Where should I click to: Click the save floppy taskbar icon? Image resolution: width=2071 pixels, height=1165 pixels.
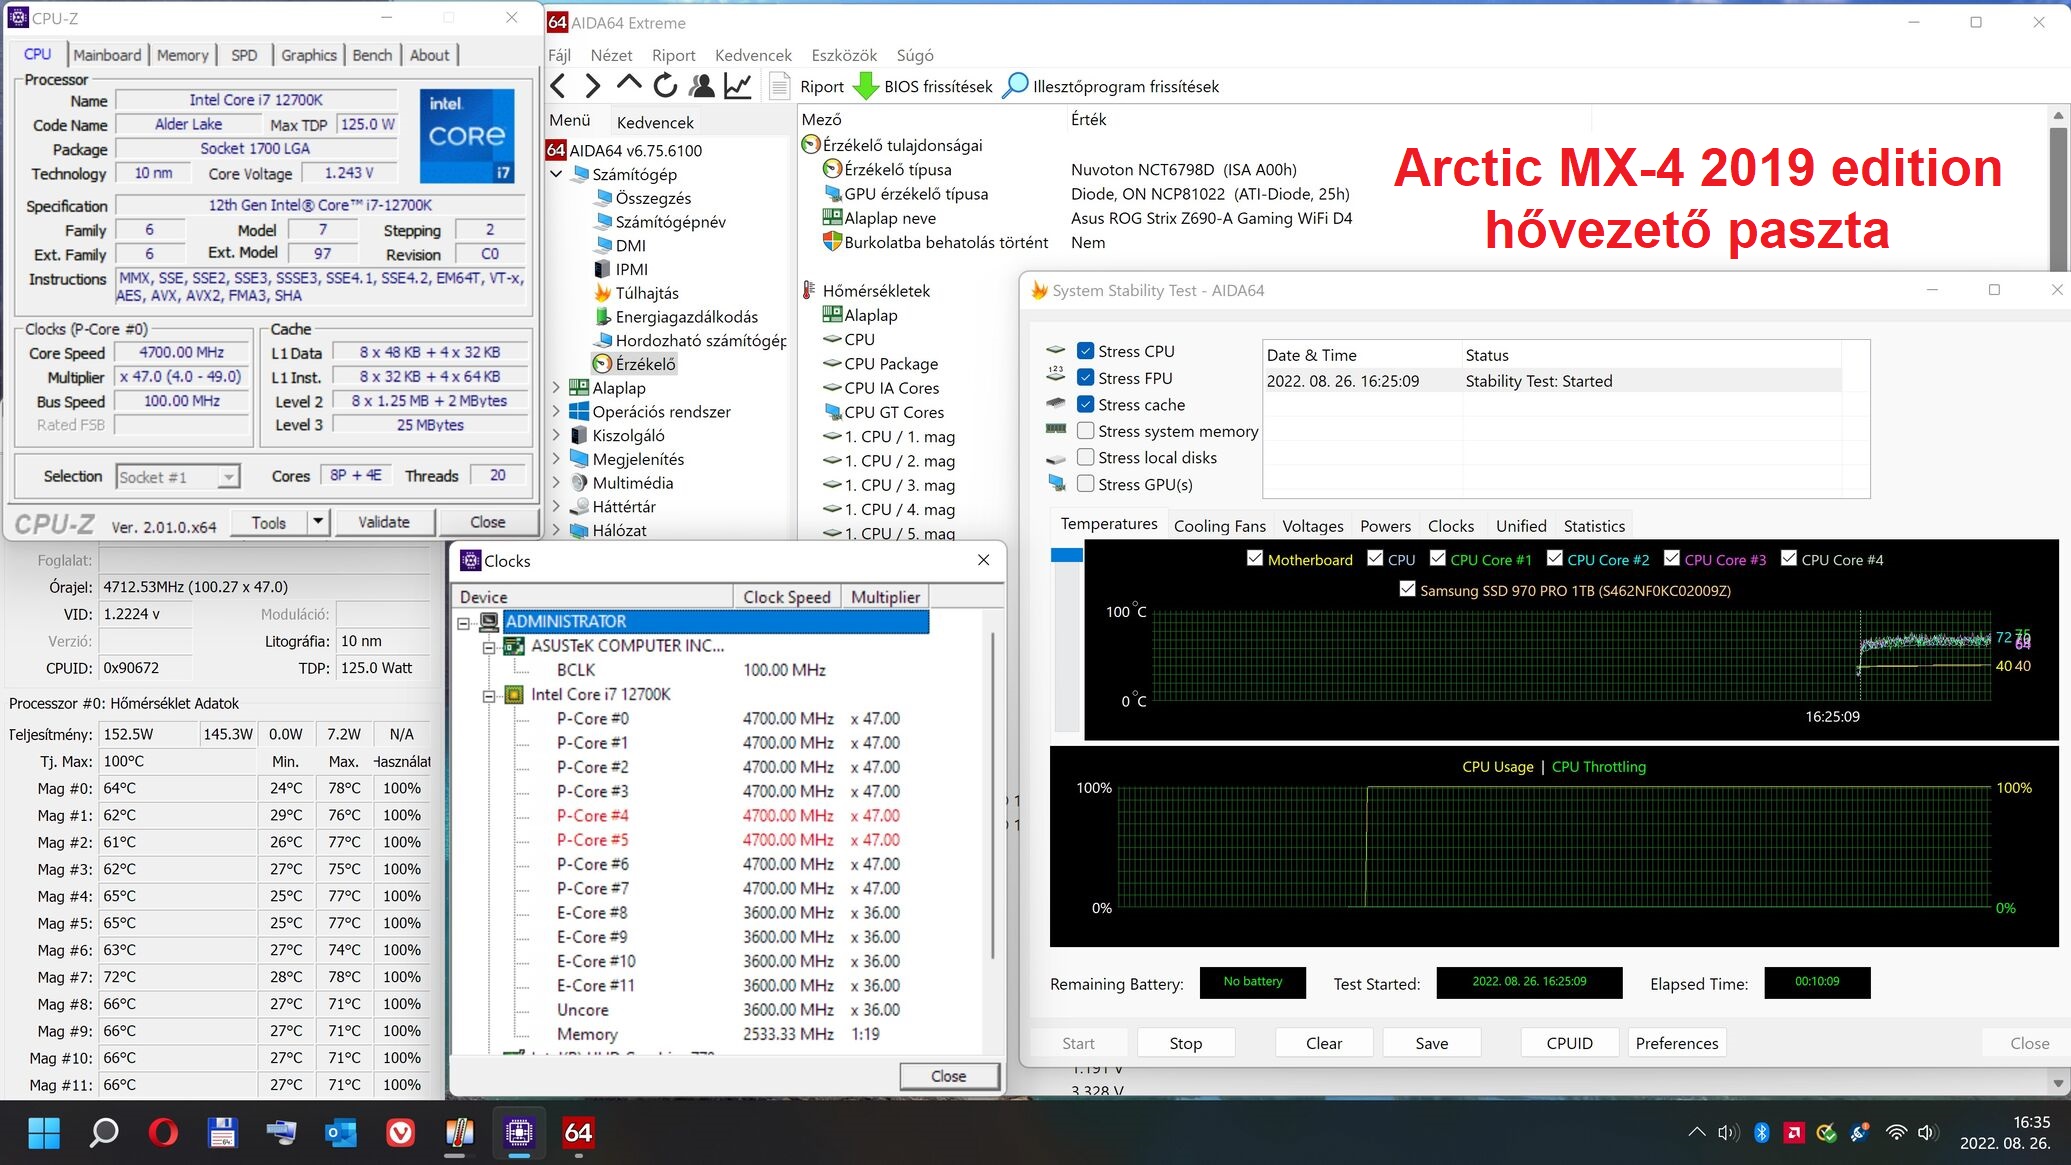(x=222, y=1133)
